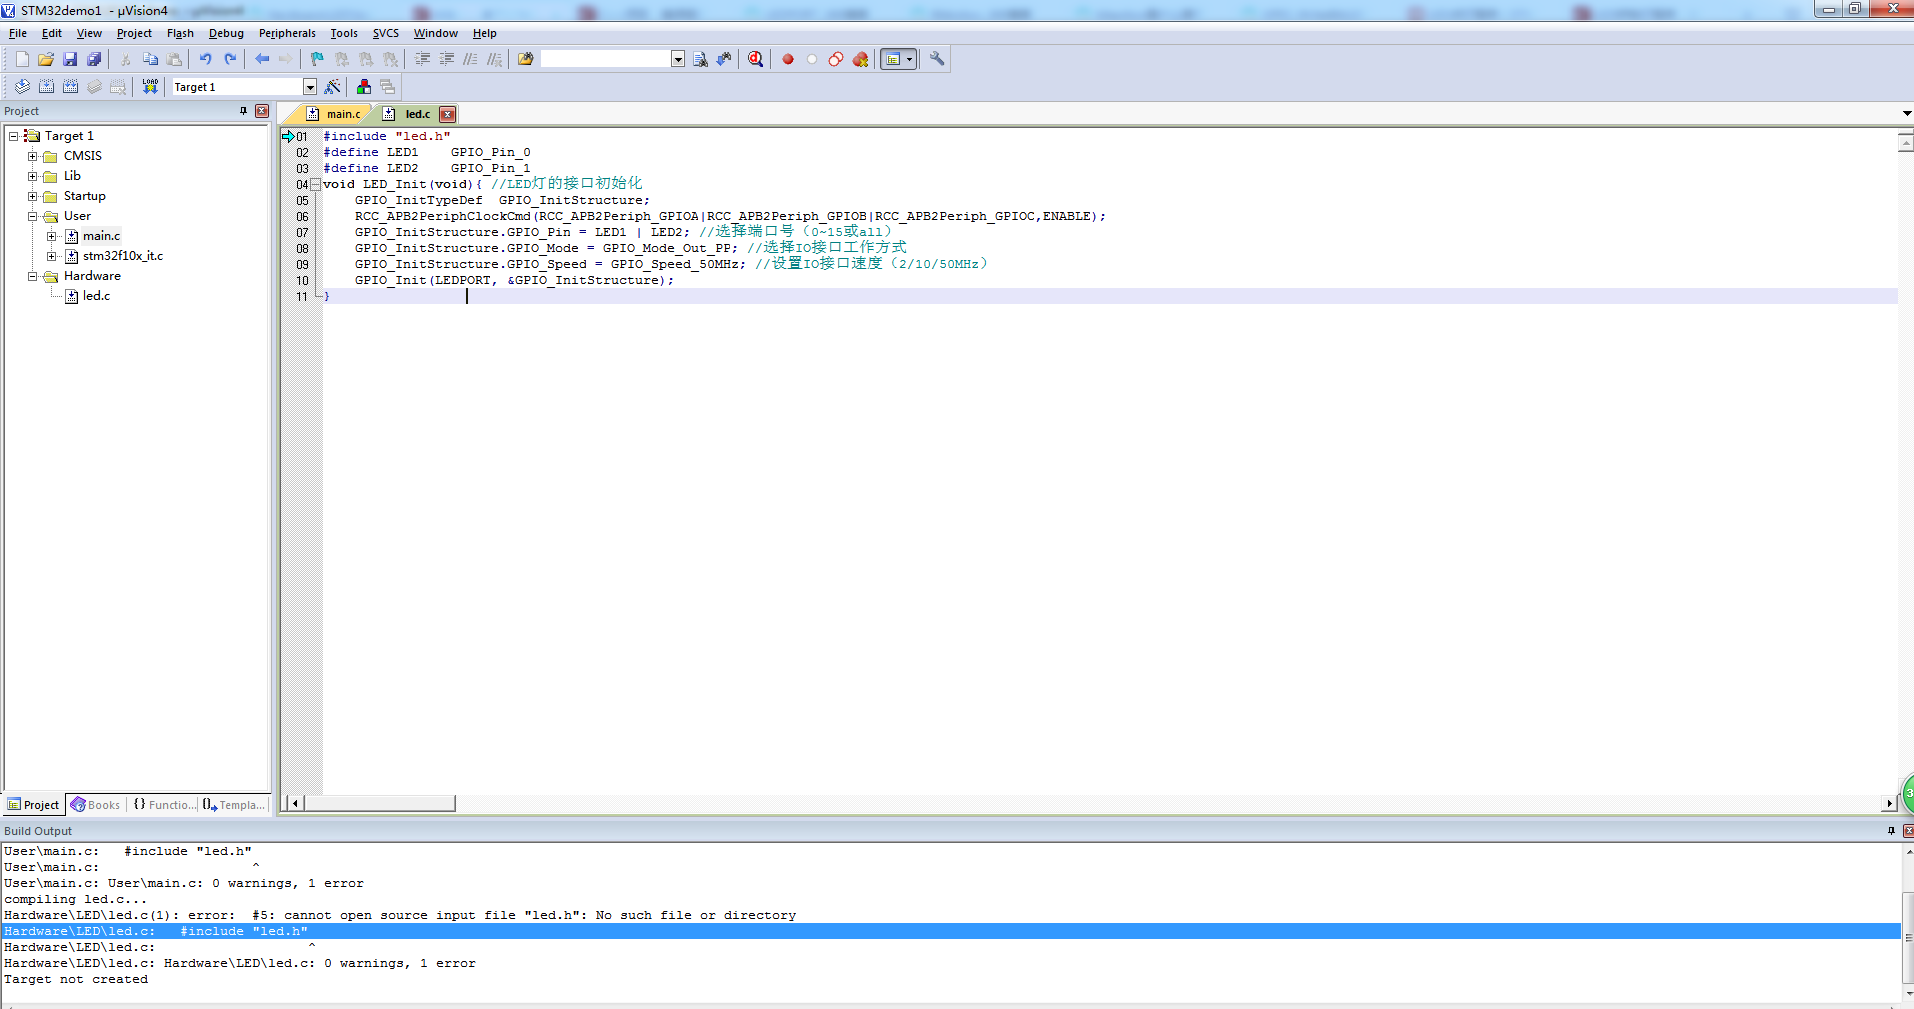Unindent the selected text
Viewport: 1914px width, 1009px height.
[446, 59]
